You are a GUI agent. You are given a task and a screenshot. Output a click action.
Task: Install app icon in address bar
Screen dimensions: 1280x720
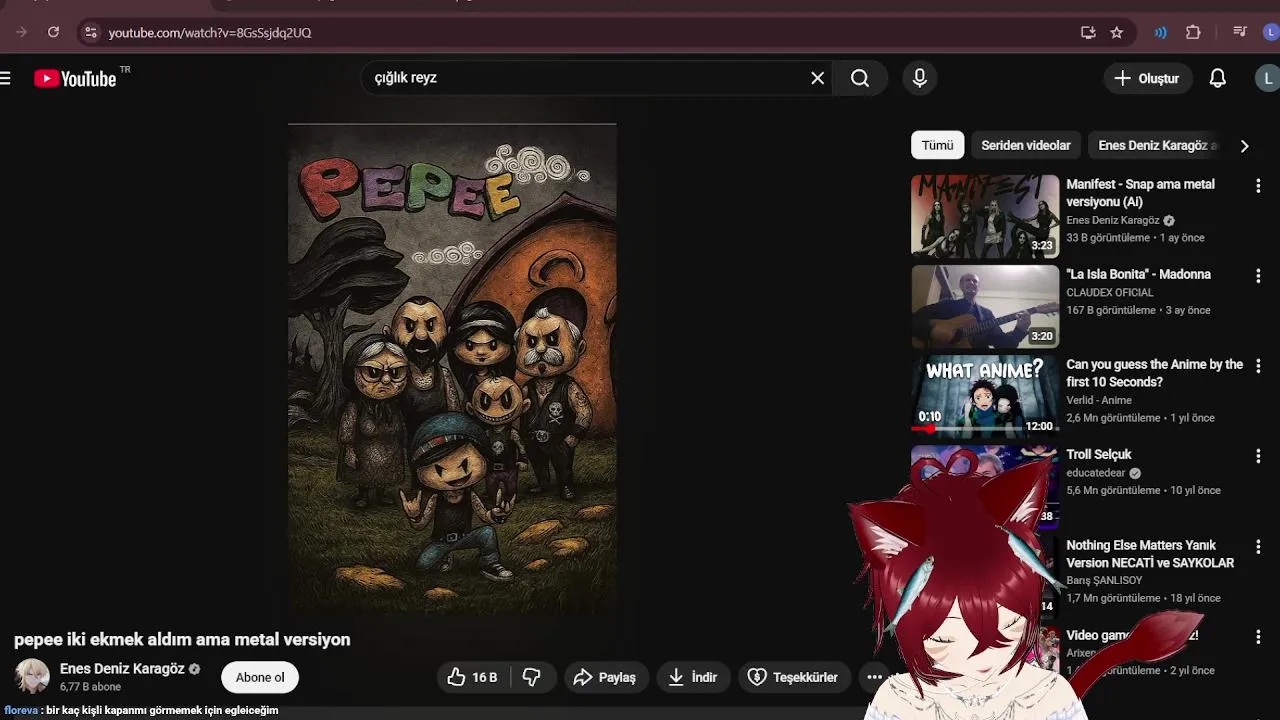[x=1088, y=32]
